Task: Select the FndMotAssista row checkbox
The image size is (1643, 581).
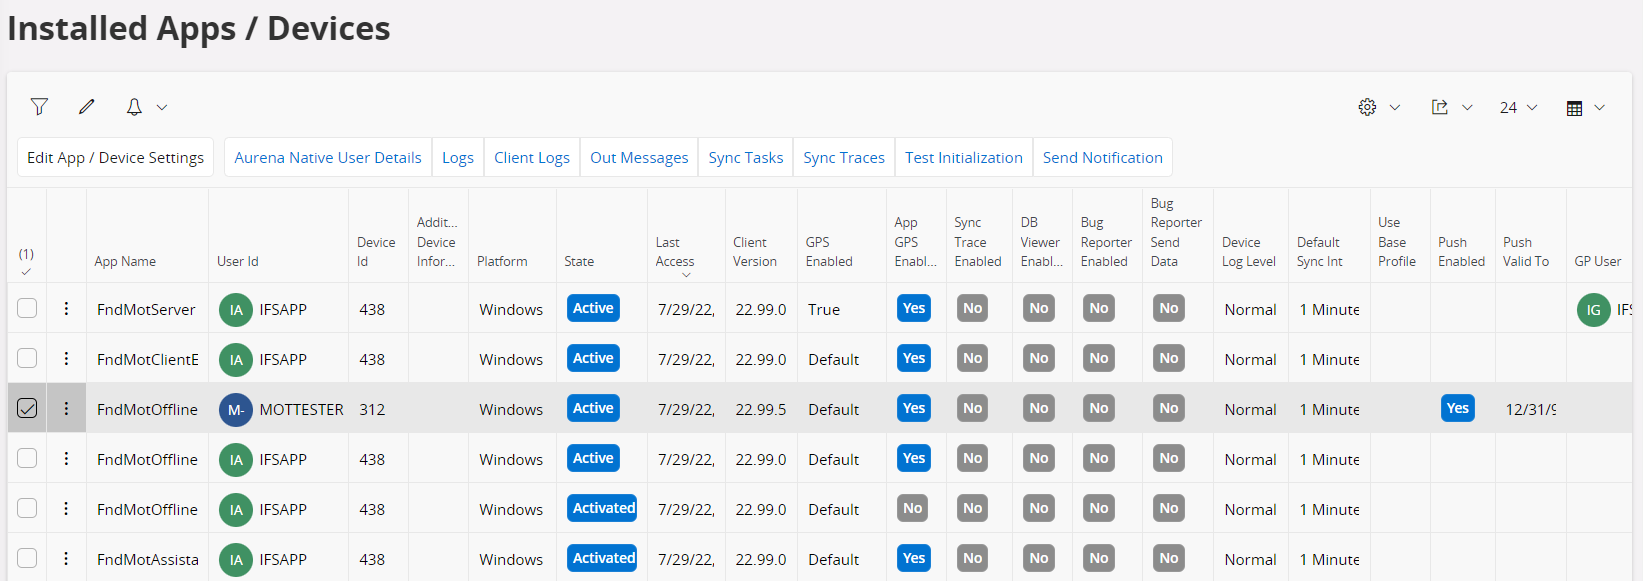Action: (x=27, y=559)
